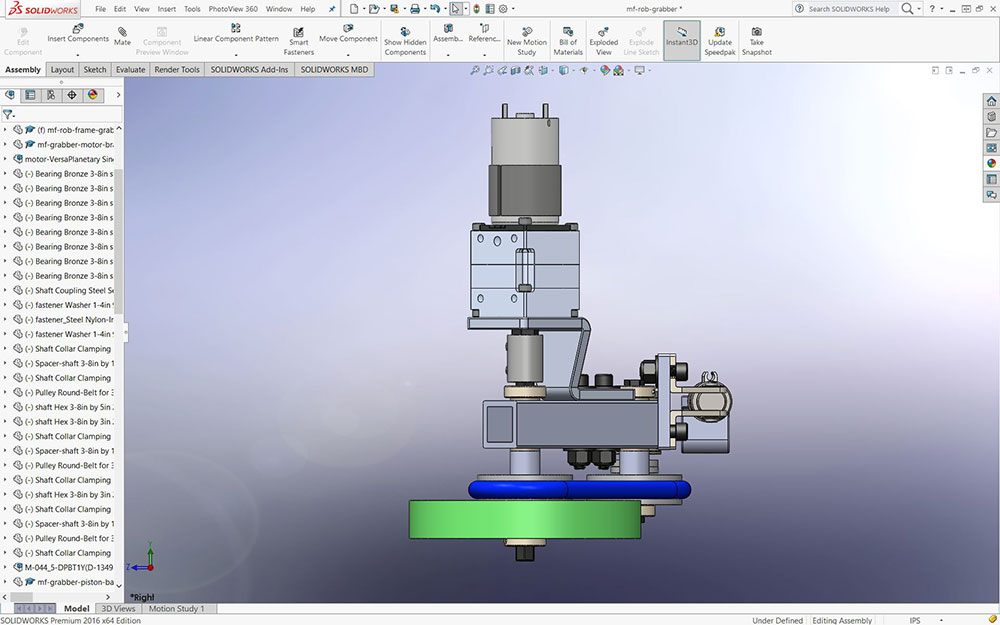The height and width of the screenshot is (625, 1000).
Task: Create a New Motion Study
Action: coord(527,38)
